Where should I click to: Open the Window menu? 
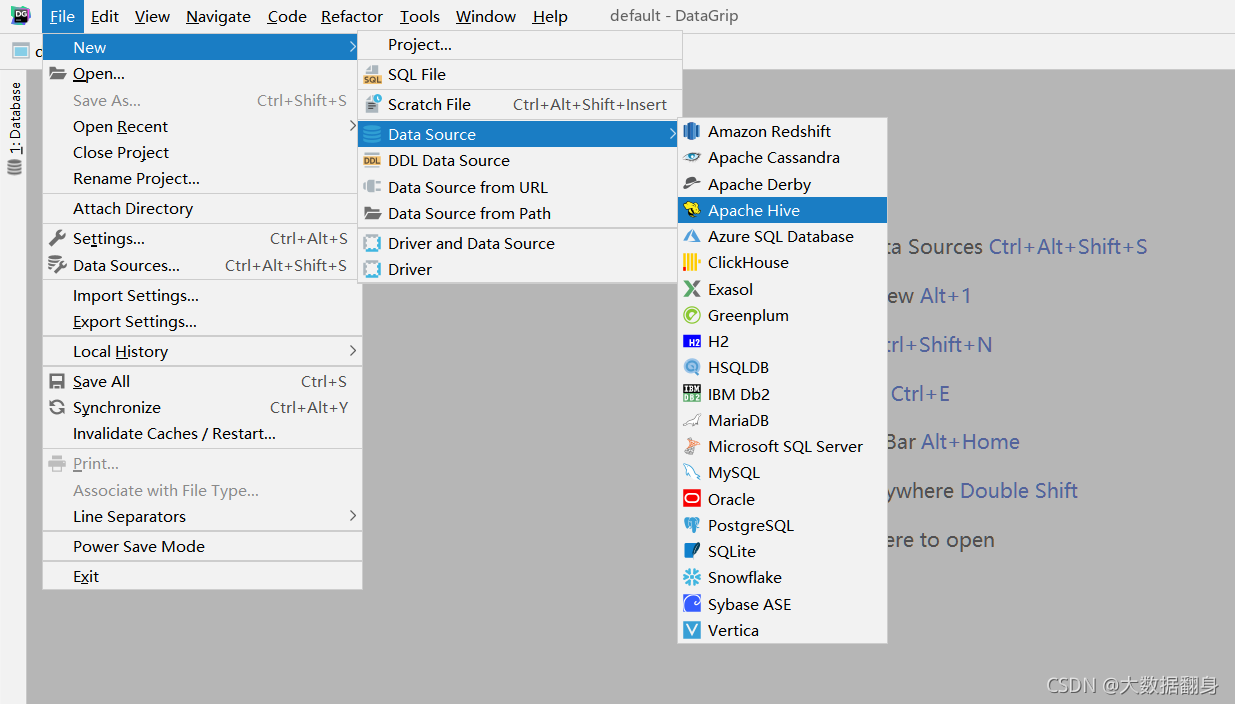click(x=486, y=16)
